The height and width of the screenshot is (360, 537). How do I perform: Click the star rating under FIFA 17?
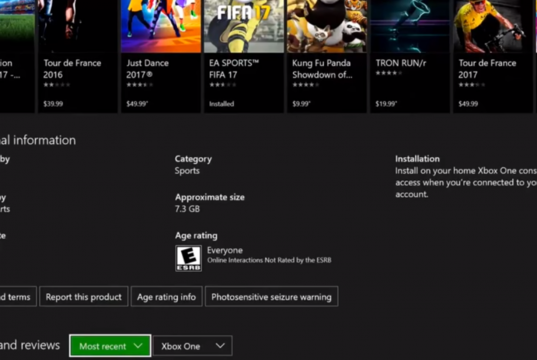click(223, 85)
